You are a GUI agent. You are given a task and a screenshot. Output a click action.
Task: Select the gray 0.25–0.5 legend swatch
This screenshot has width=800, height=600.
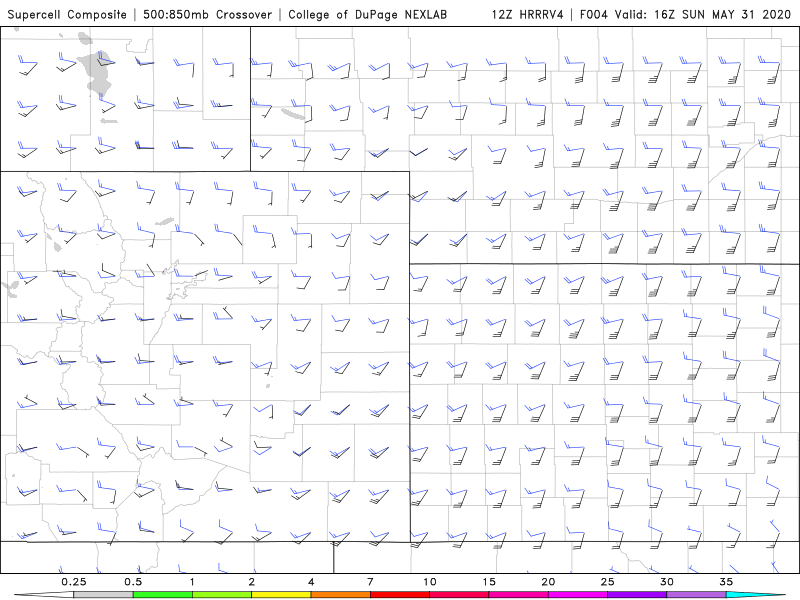pyautogui.click(x=103, y=595)
